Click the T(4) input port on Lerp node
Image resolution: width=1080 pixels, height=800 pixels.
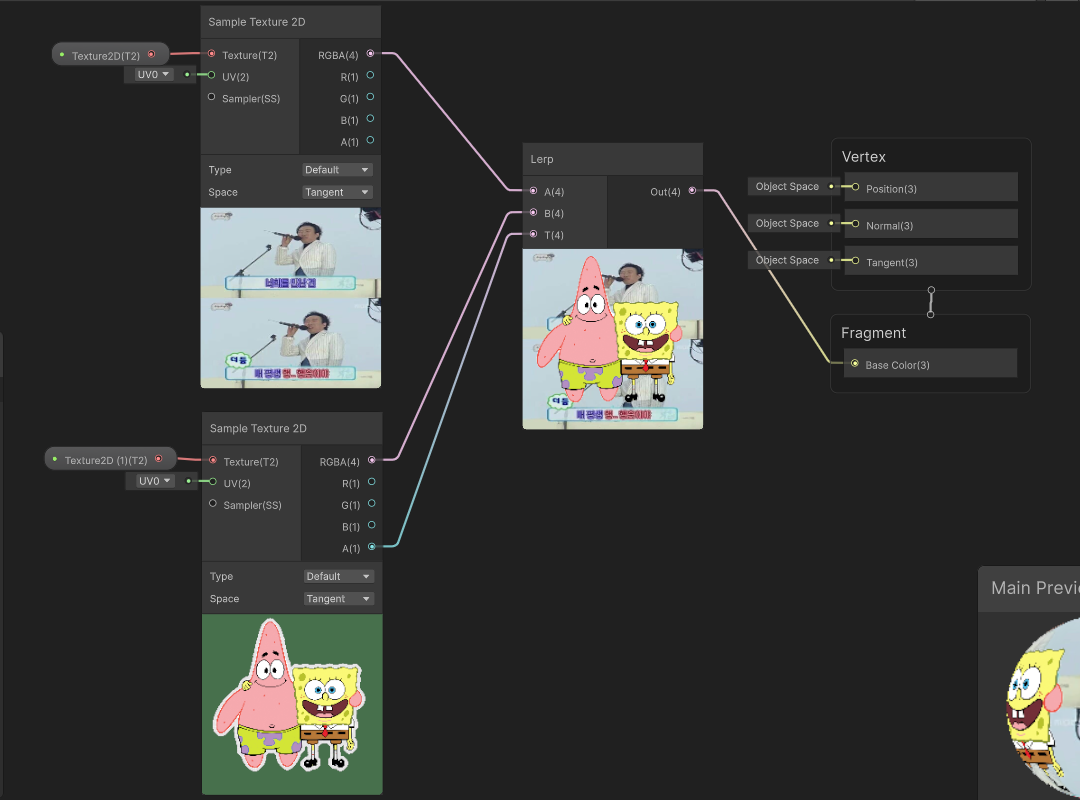coord(533,234)
